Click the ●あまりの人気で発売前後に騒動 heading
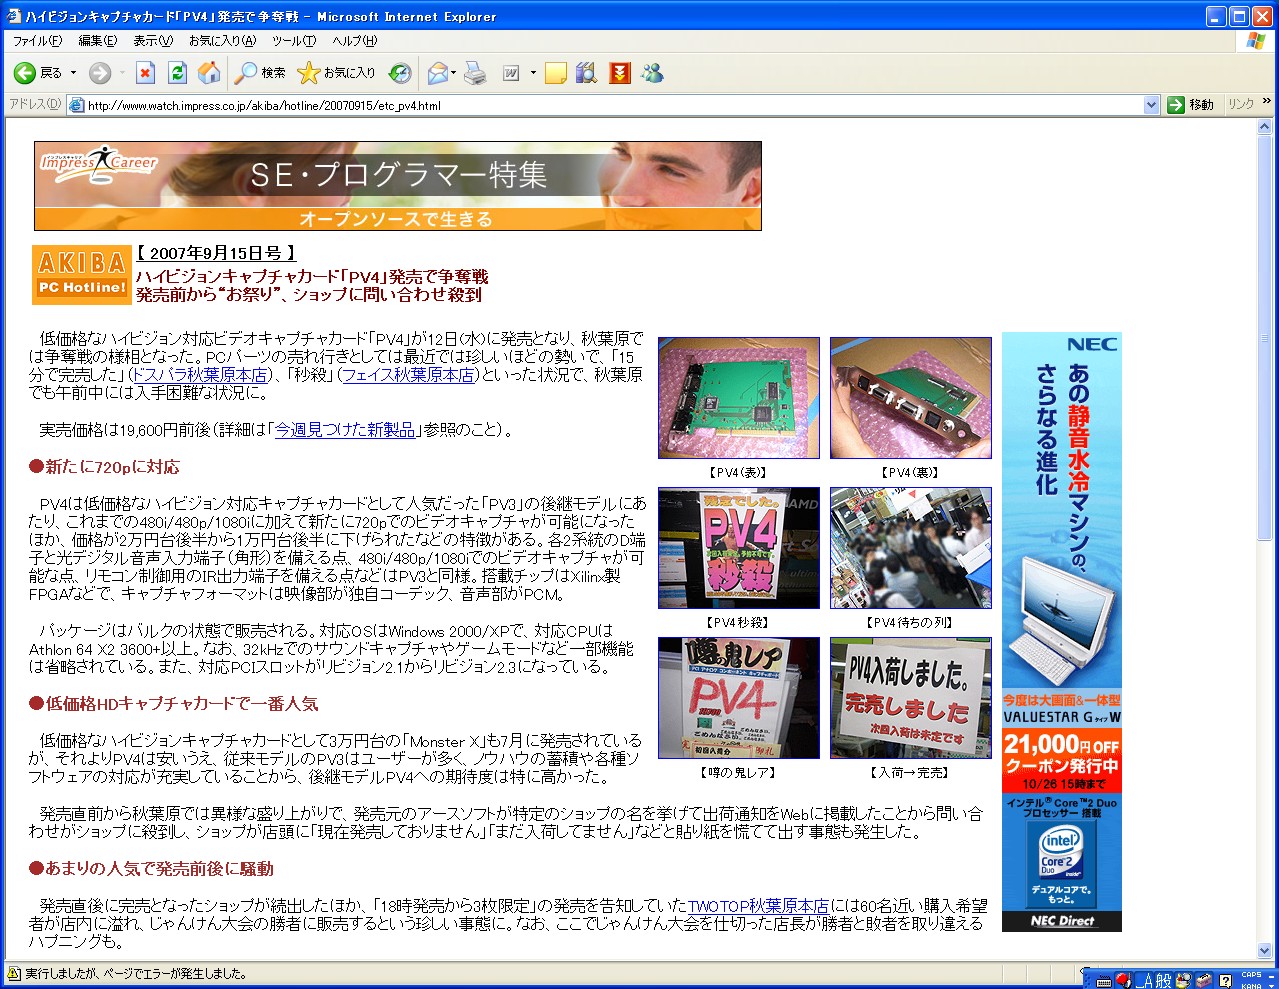Viewport: 1279px width, 989px height. (151, 869)
